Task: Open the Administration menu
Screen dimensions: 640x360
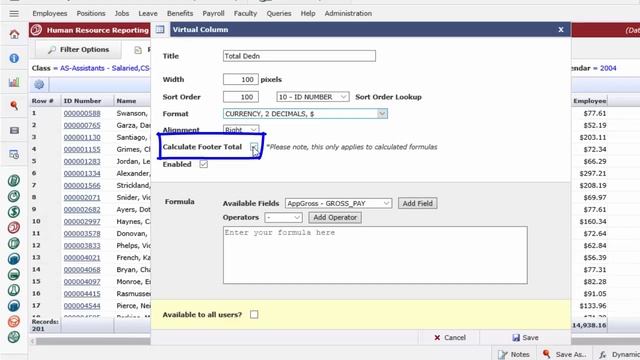Action: (x=348, y=13)
